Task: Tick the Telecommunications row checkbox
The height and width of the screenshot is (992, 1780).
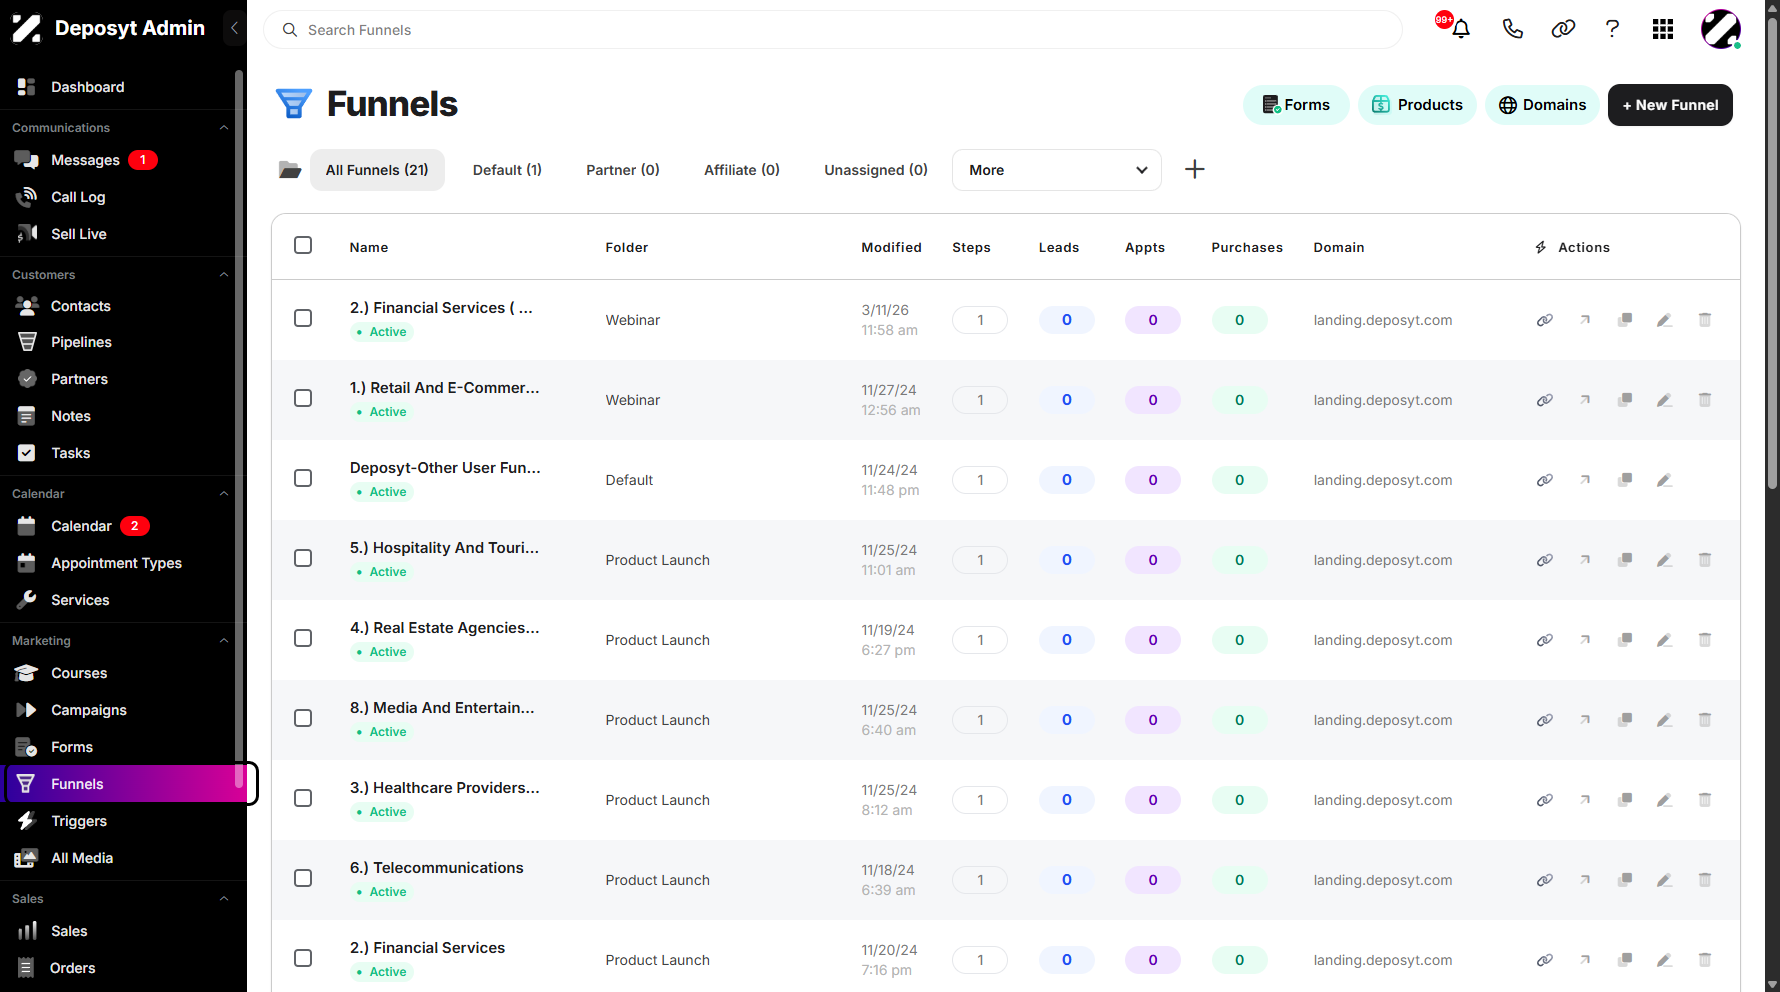Action: 303,878
